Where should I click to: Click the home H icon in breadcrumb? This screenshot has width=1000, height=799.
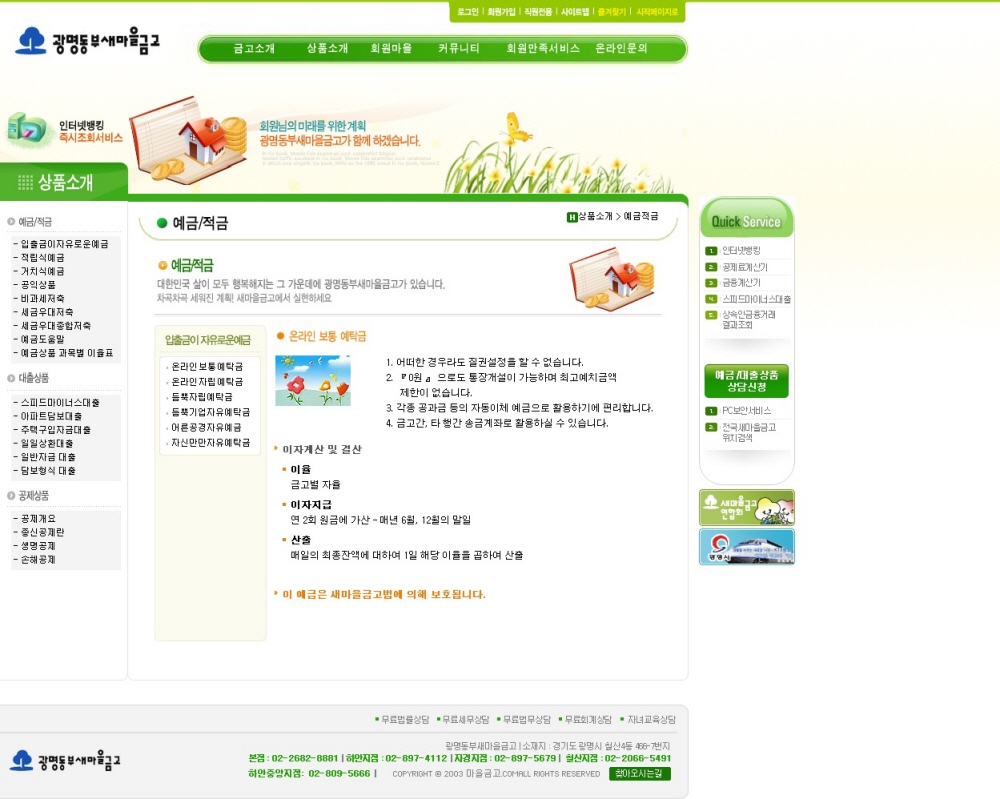[572, 217]
